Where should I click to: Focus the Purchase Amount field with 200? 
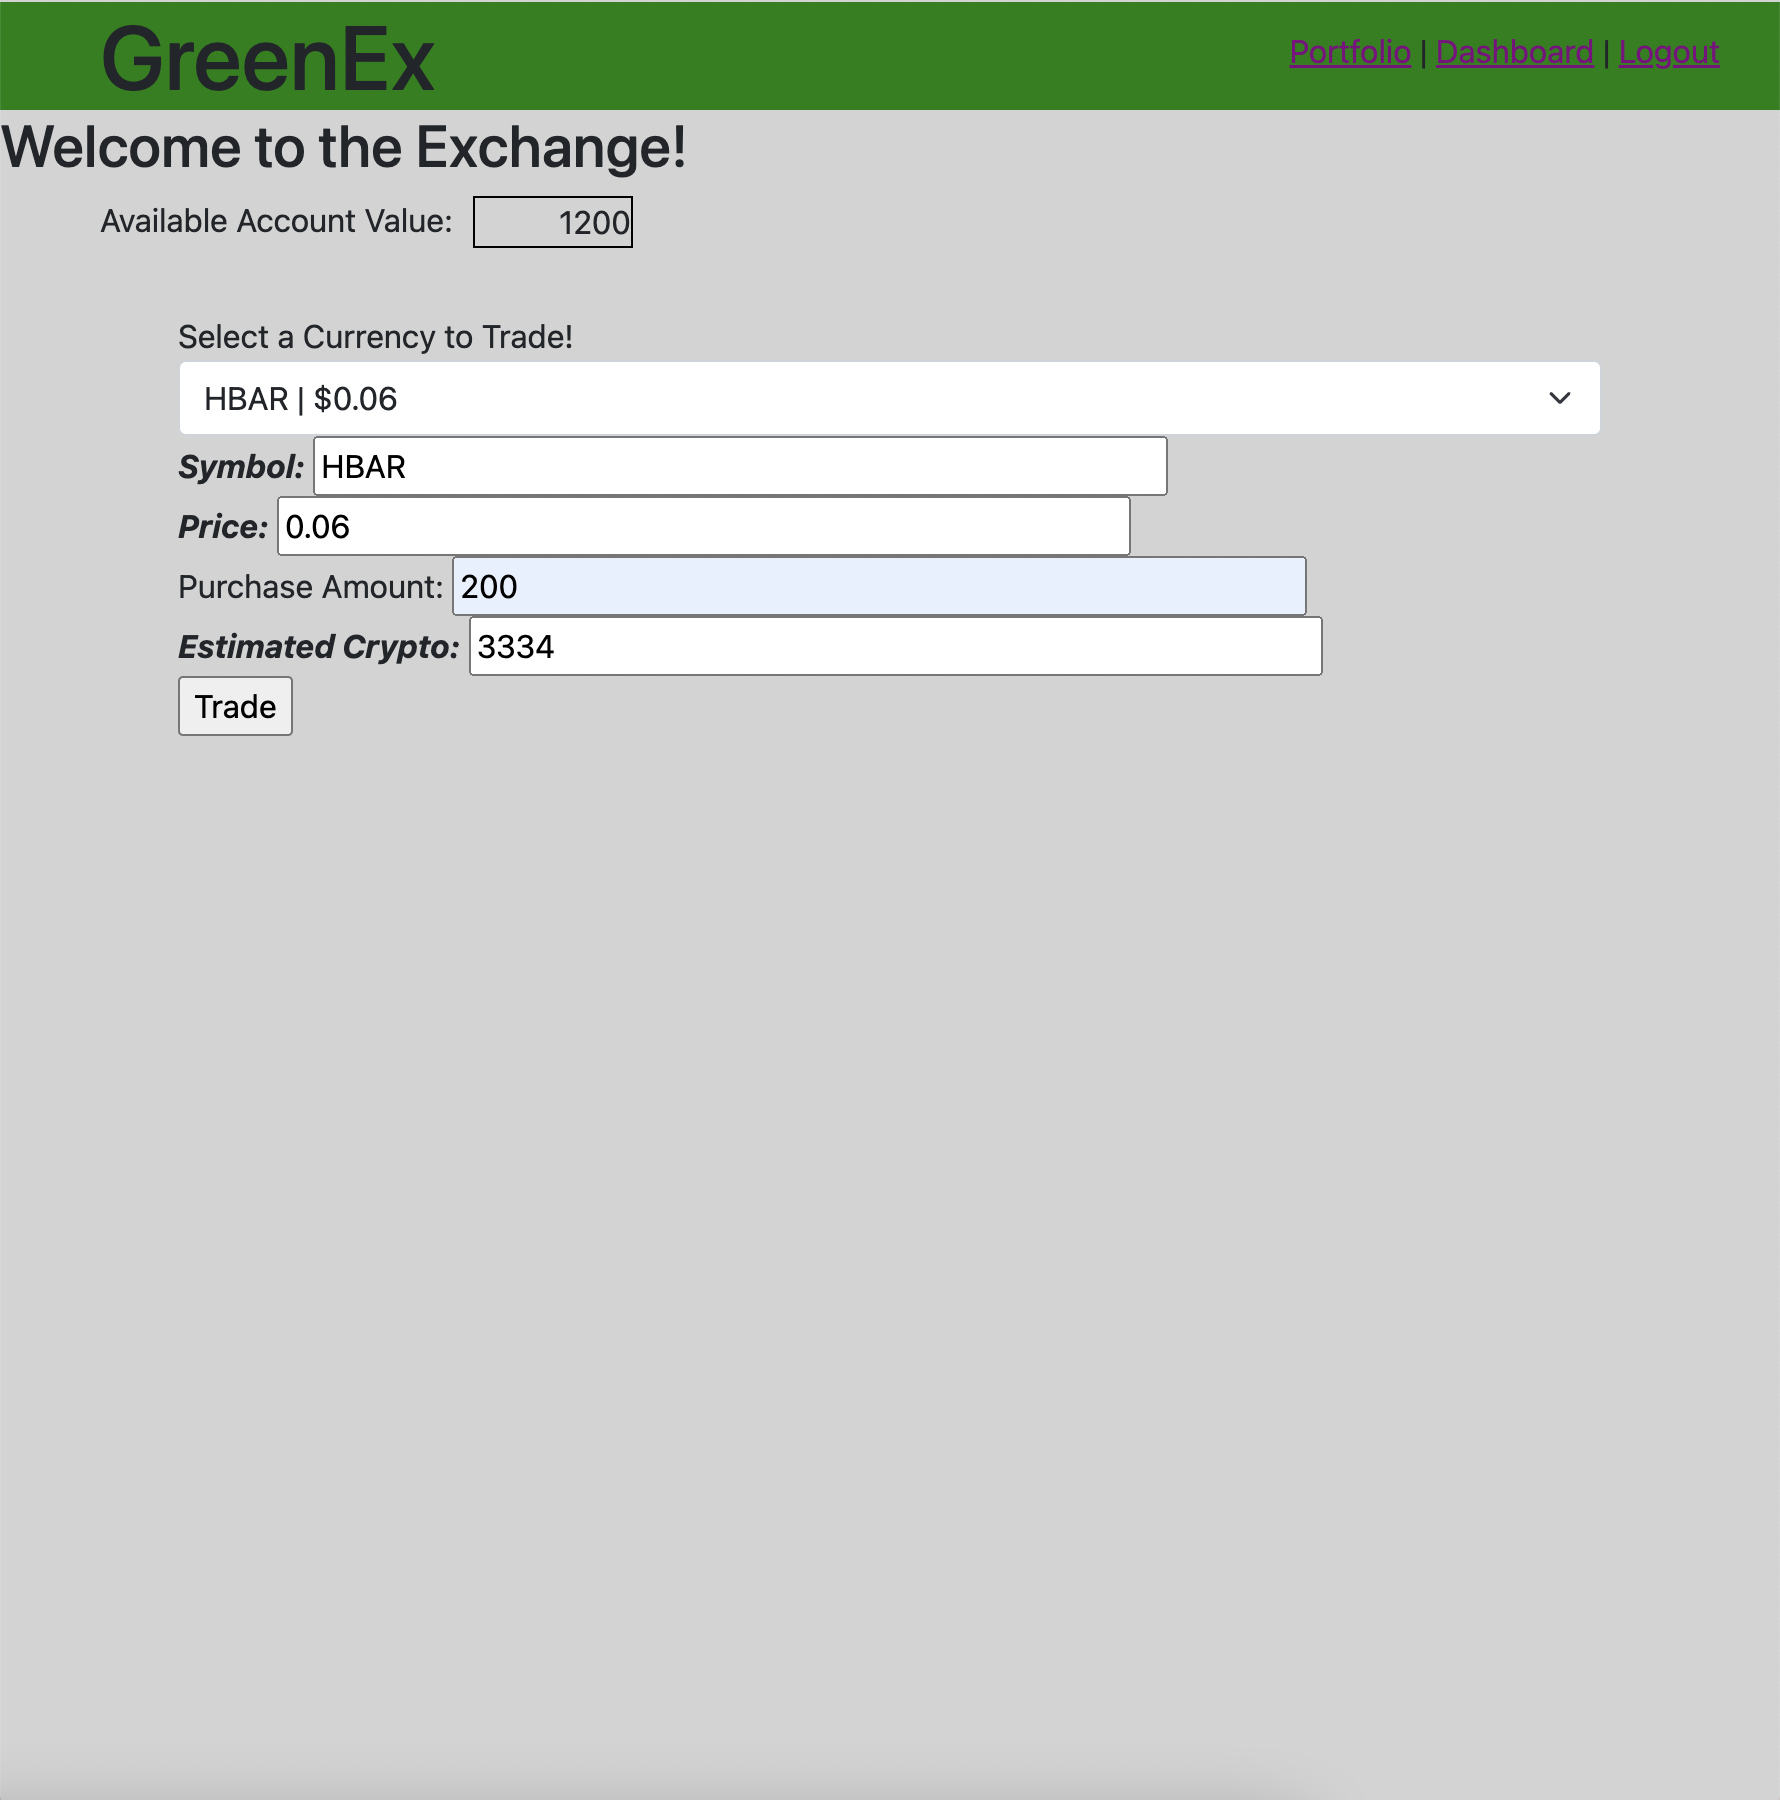tap(878, 587)
